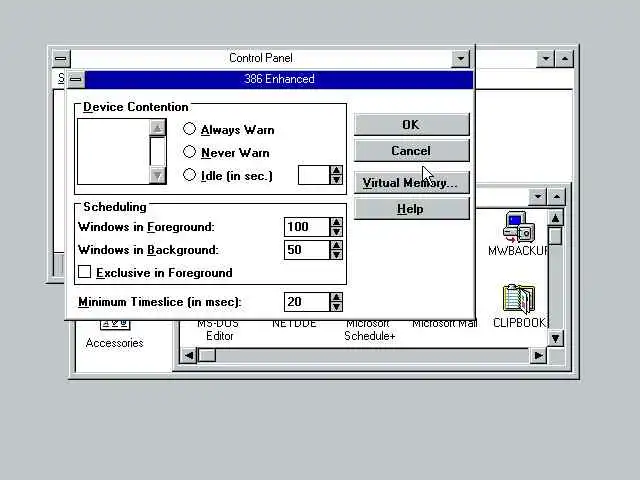Click down arrow of Device Contention list scrollbar
The width and height of the screenshot is (640, 480).
(x=157, y=176)
